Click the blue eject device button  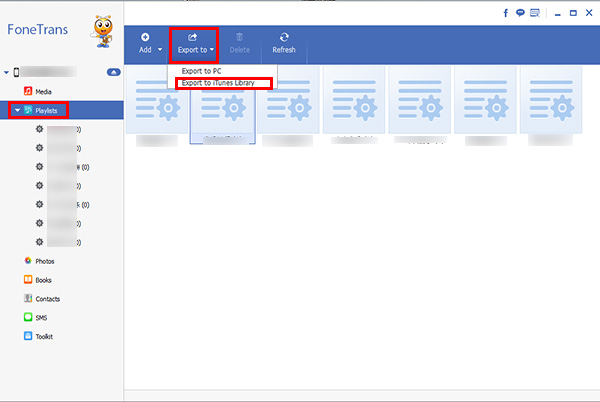[114, 72]
